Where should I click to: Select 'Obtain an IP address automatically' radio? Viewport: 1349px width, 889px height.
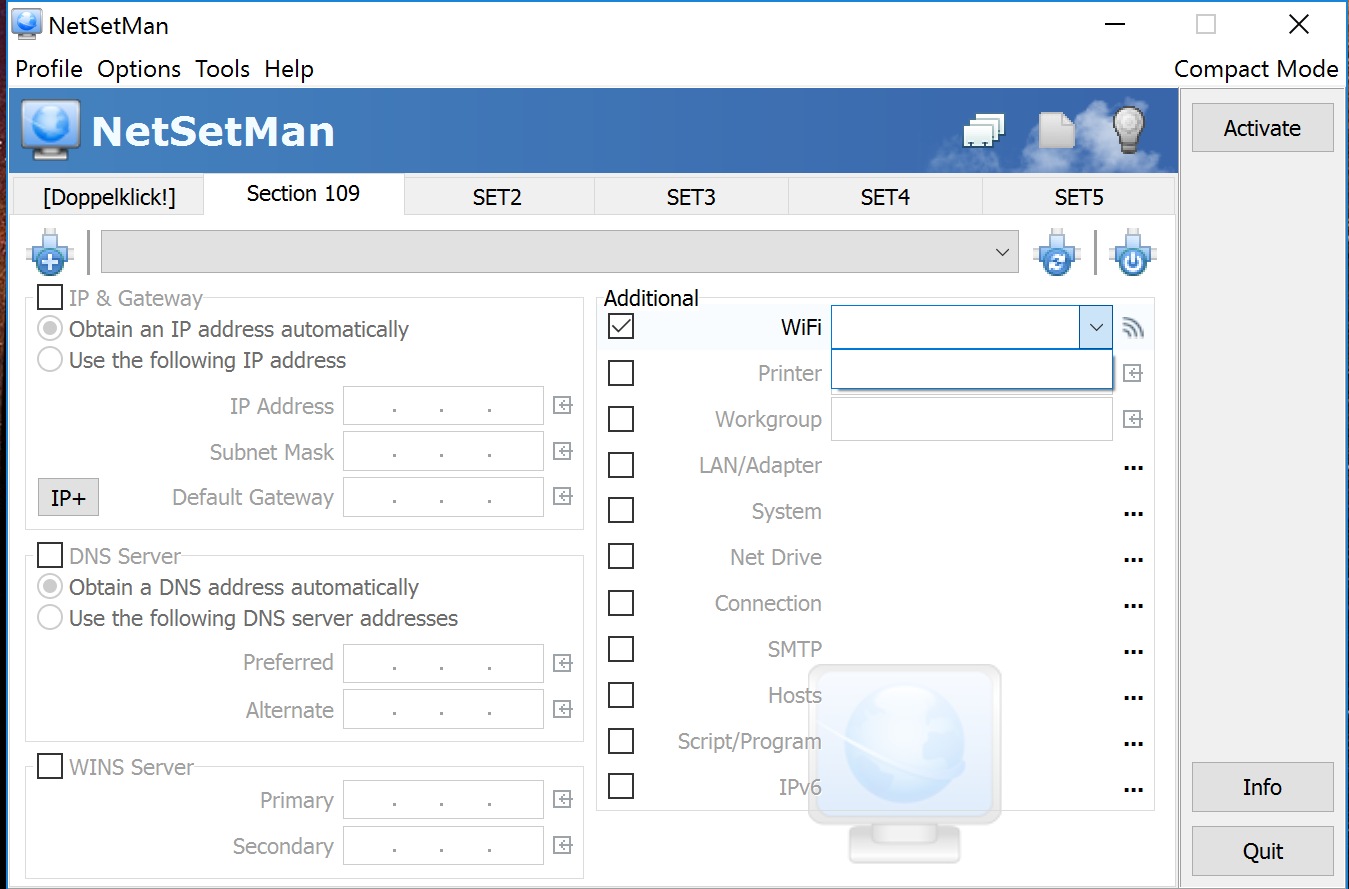[50, 329]
